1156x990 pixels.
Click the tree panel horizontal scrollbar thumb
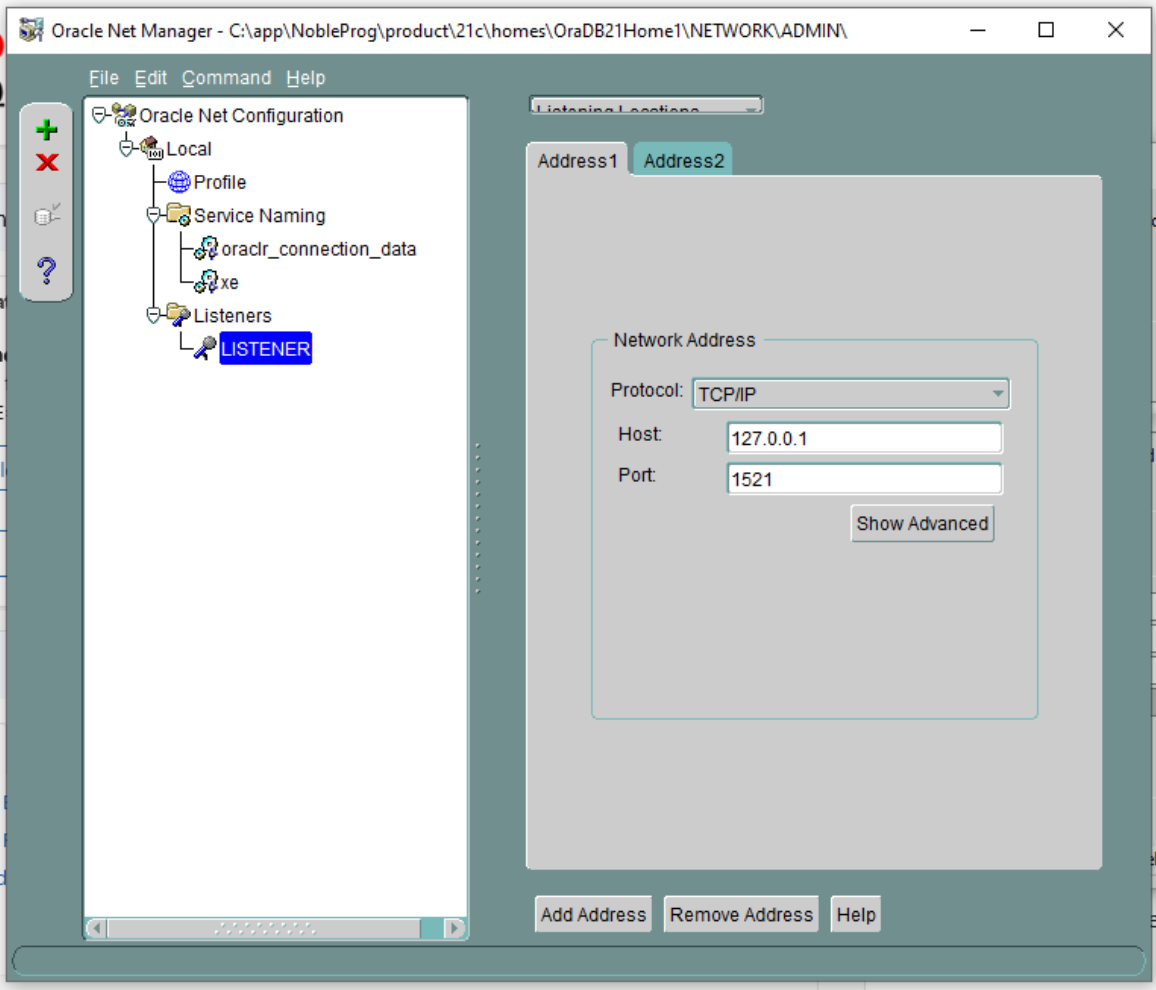(x=264, y=927)
